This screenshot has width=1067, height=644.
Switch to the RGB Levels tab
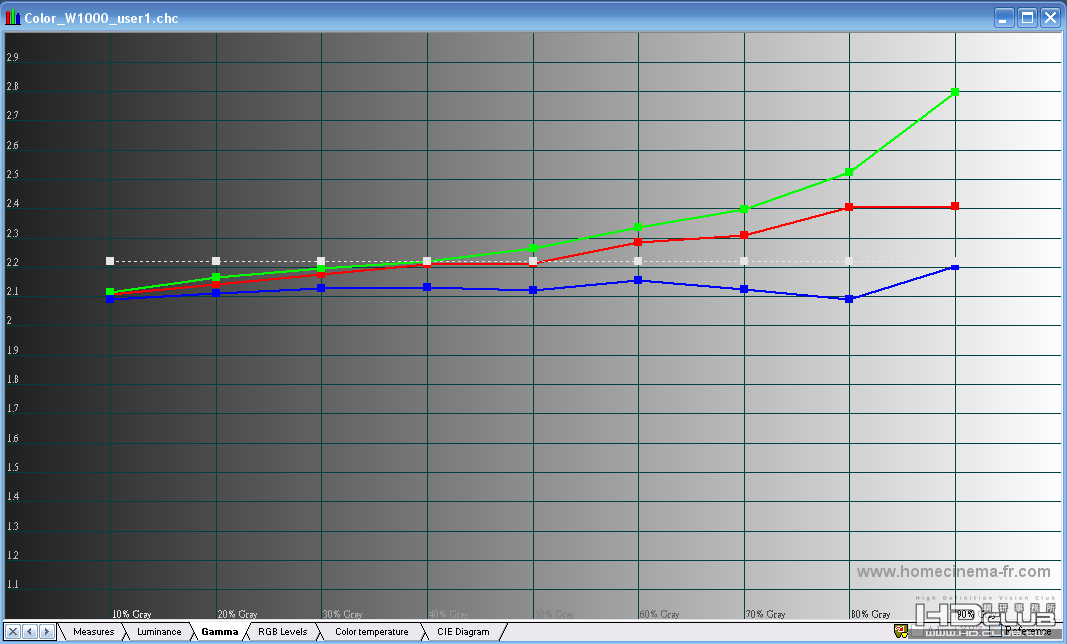pyautogui.click(x=282, y=632)
